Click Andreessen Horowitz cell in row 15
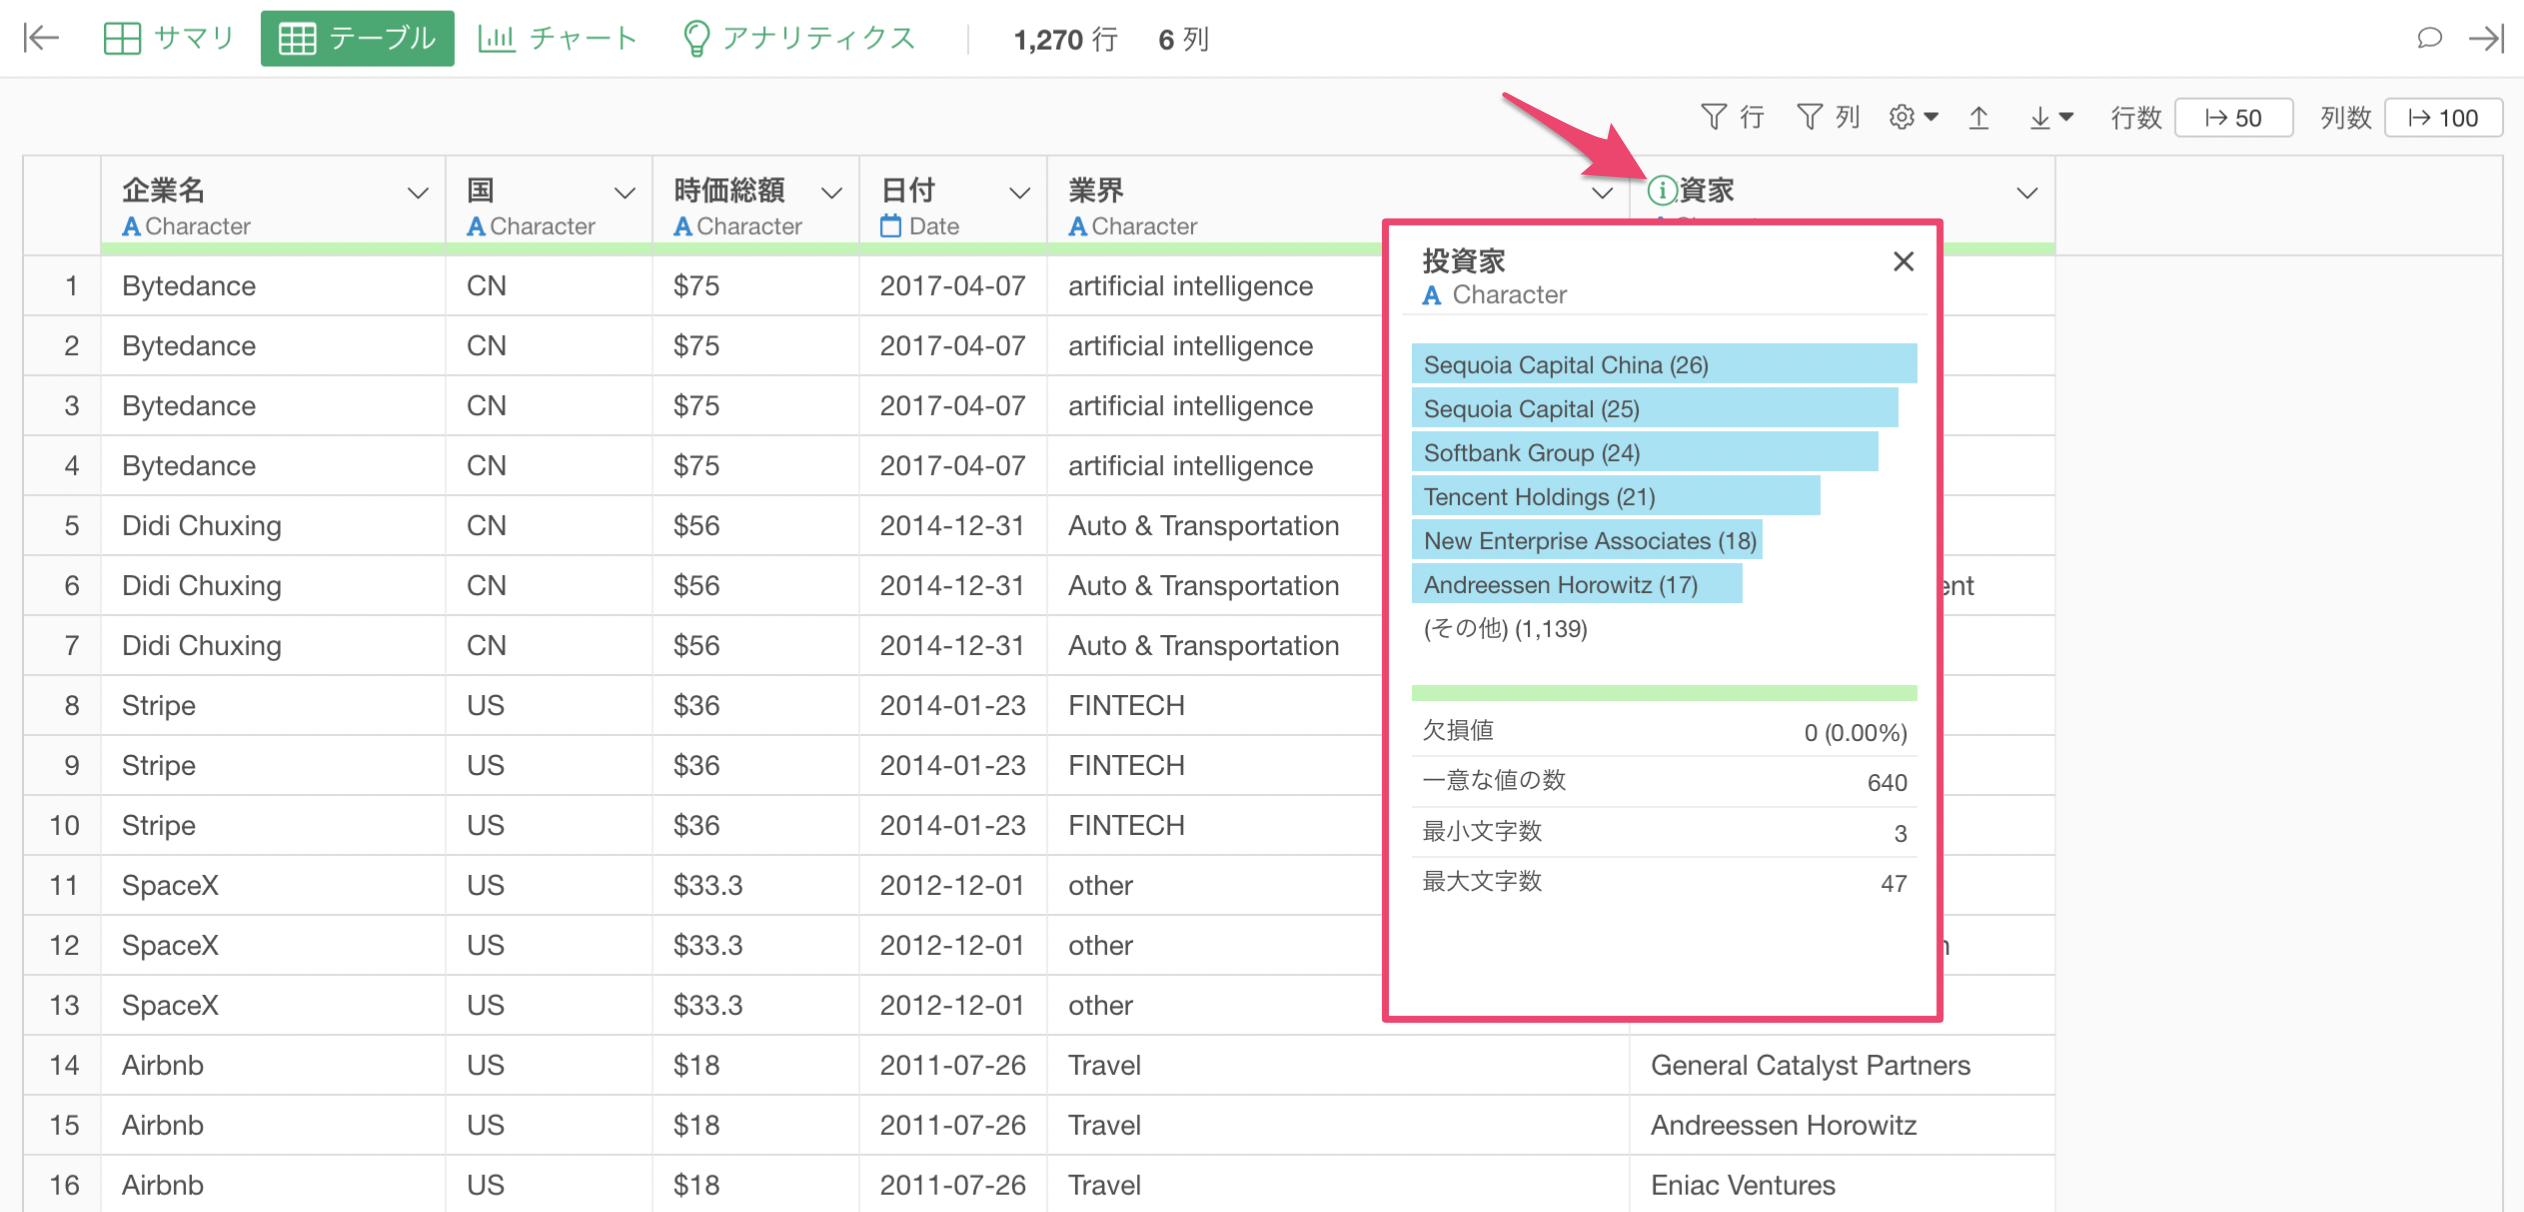The width and height of the screenshot is (2524, 1212). click(x=1842, y=1126)
